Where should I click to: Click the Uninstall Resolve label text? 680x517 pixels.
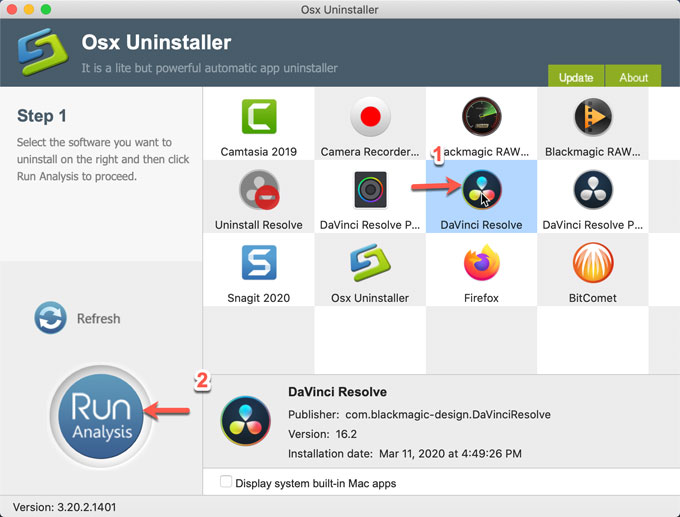(x=259, y=225)
